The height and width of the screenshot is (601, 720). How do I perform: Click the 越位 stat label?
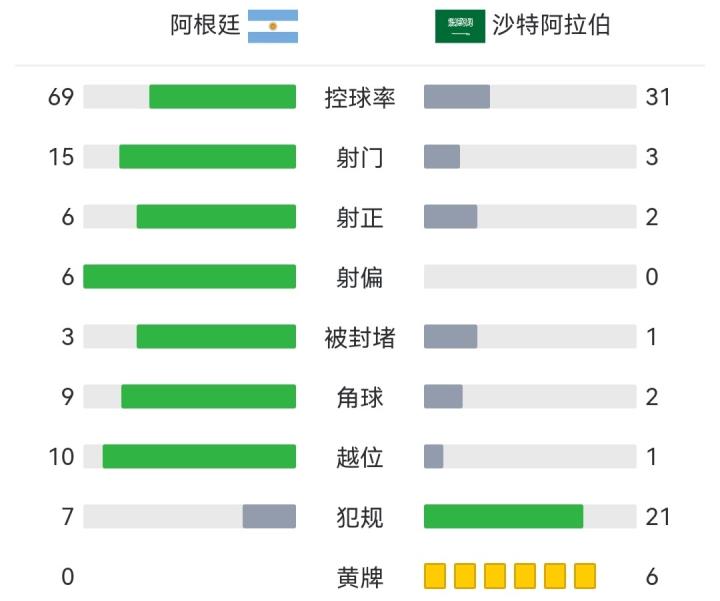360,457
